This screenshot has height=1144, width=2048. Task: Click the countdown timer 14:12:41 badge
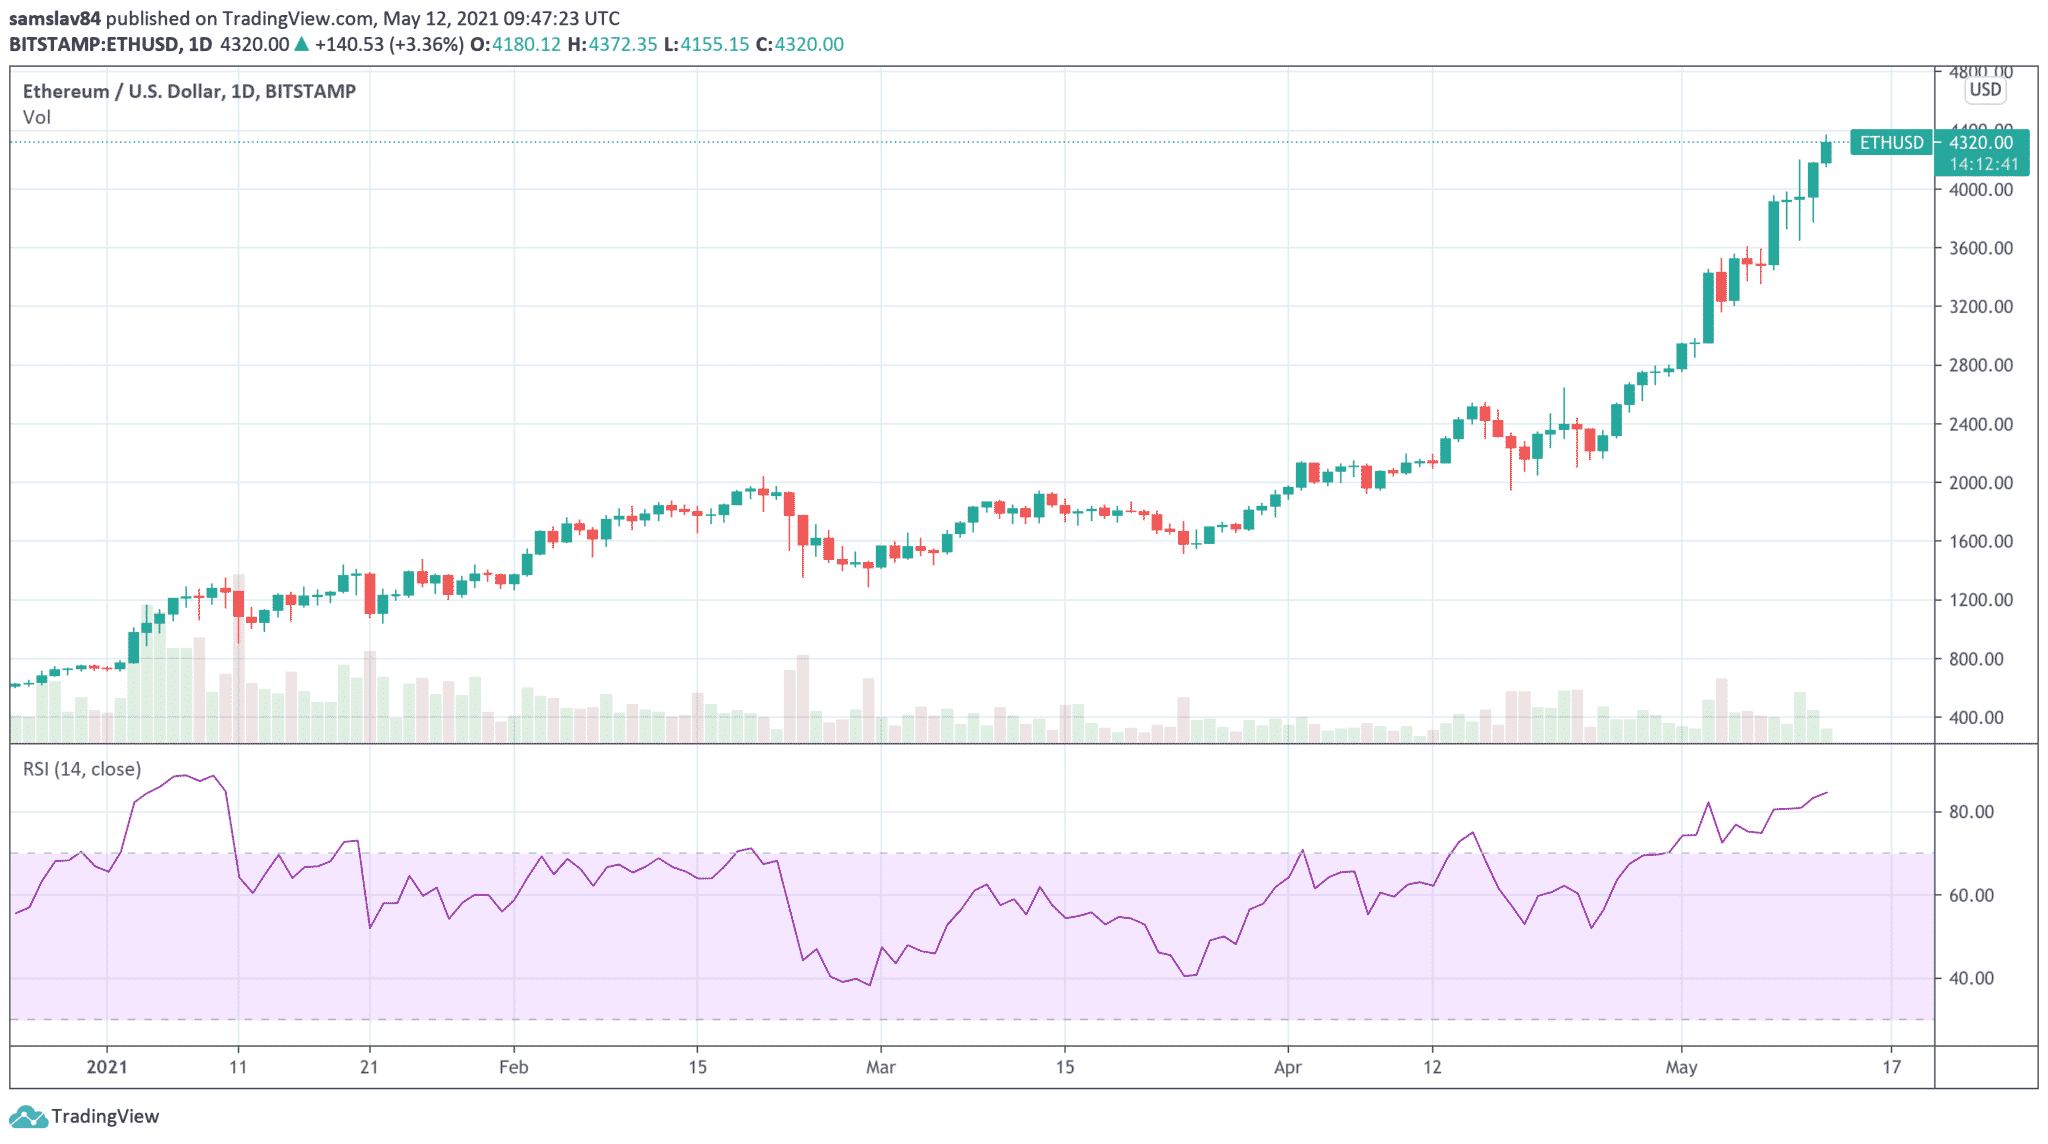pos(1983,164)
